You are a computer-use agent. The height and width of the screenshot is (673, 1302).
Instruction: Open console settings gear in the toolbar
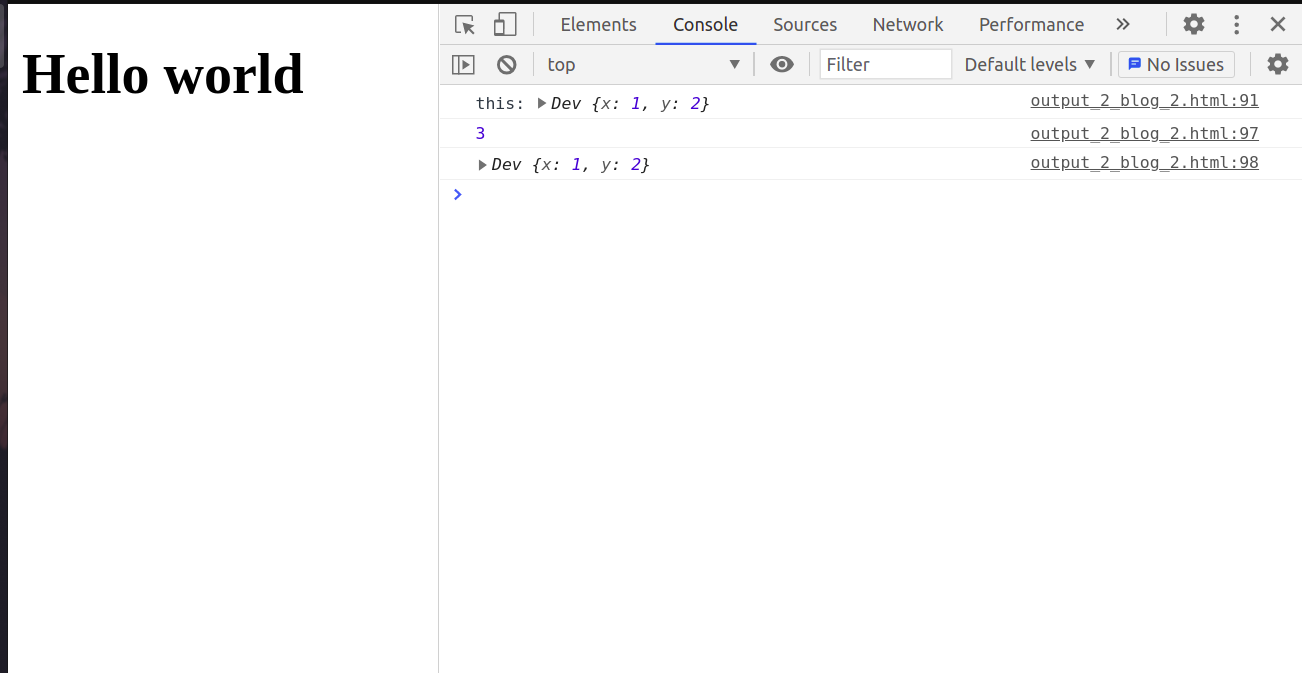coord(1278,65)
